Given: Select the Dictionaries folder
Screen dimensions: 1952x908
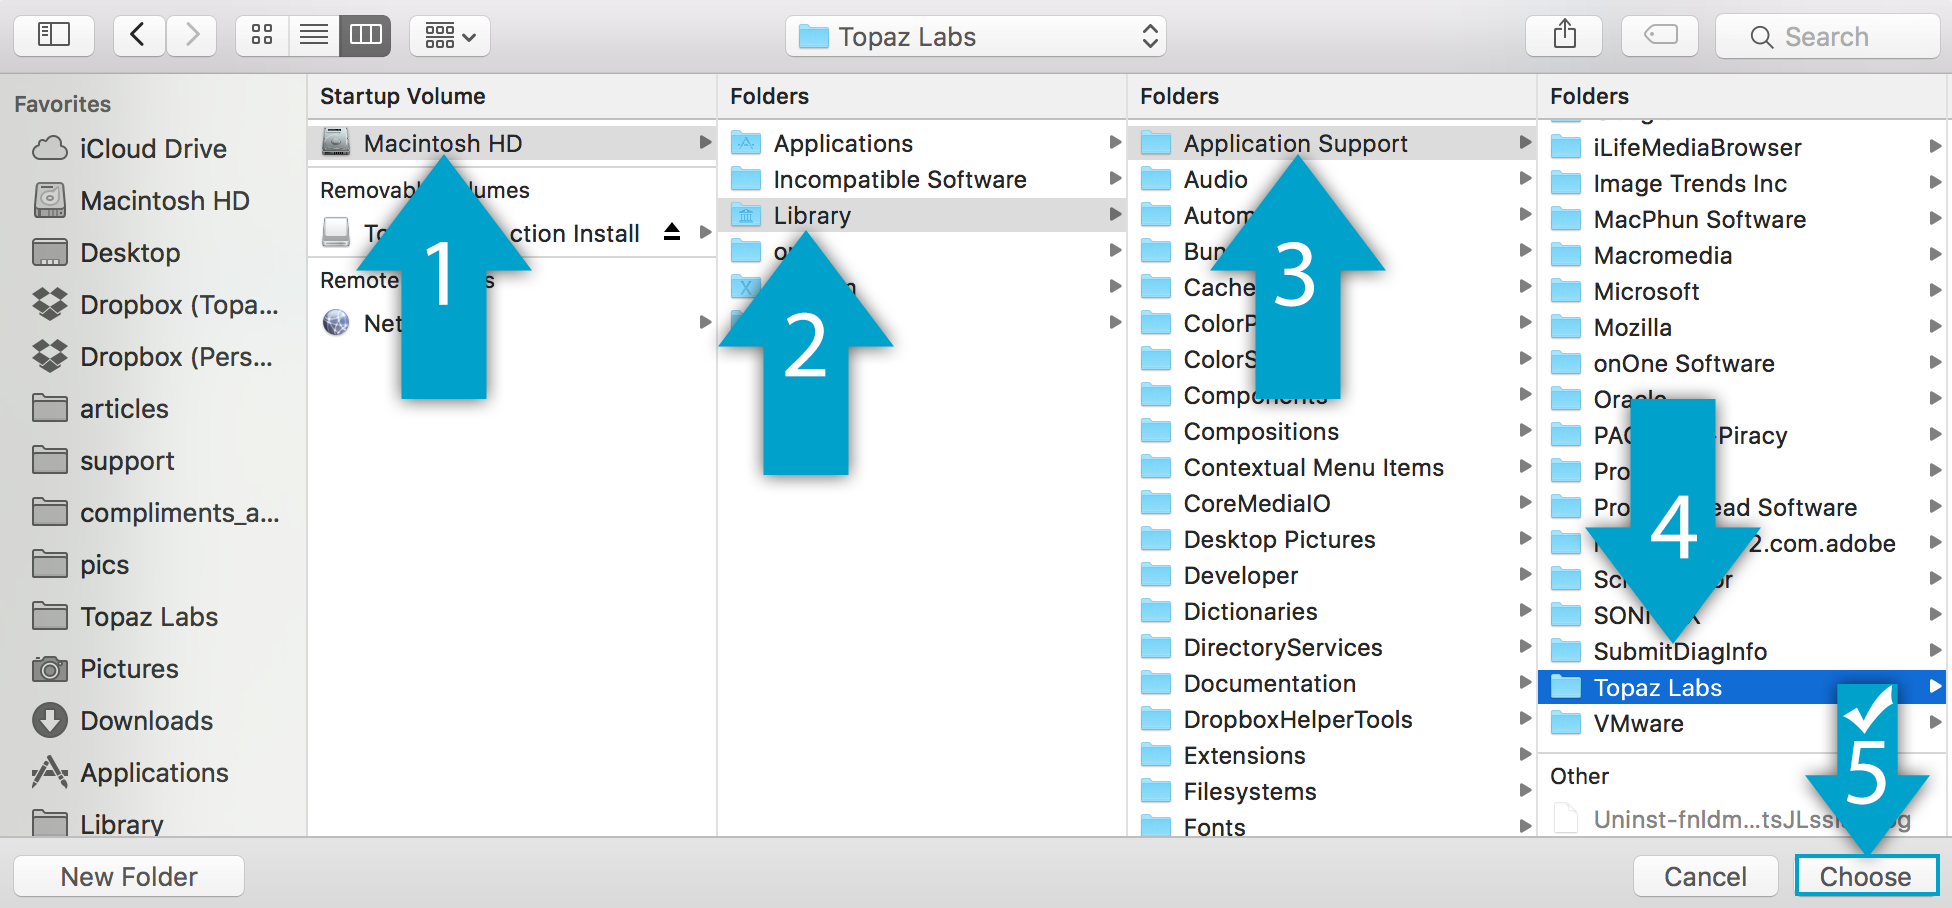Looking at the screenshot, I should [x=1332, y=611].
